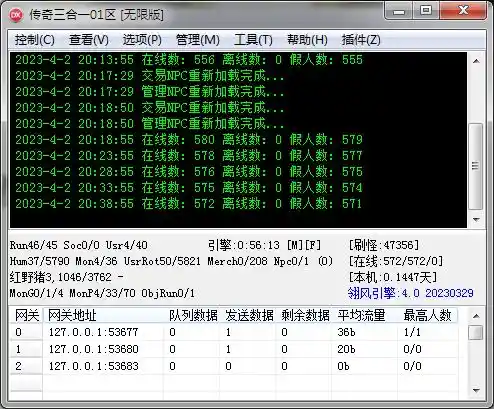494x409 pixels.
Task: Select gateway address 127.0.0.1:53677
Action: pyautogui.click(x=94, y=332)
